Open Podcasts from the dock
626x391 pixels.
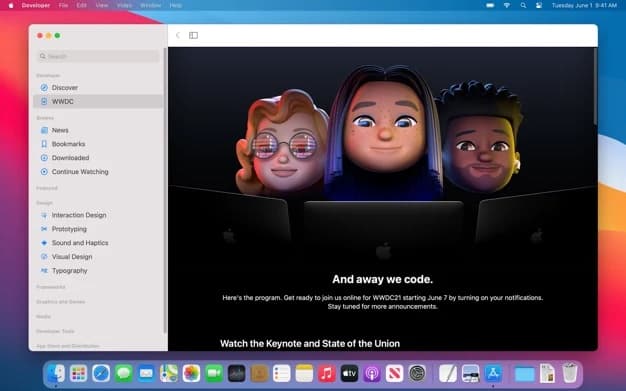click(372, 374)
